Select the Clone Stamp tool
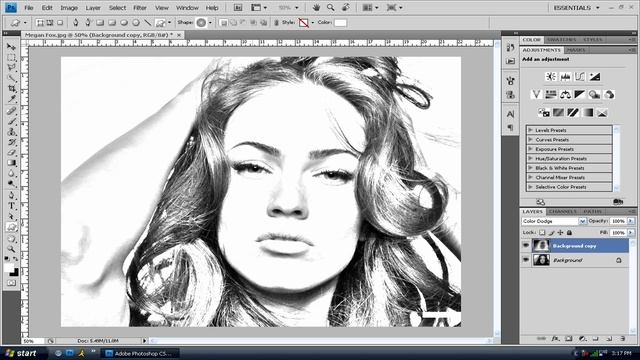Screen dimensions: 640x360 click(x=11, y=132)
